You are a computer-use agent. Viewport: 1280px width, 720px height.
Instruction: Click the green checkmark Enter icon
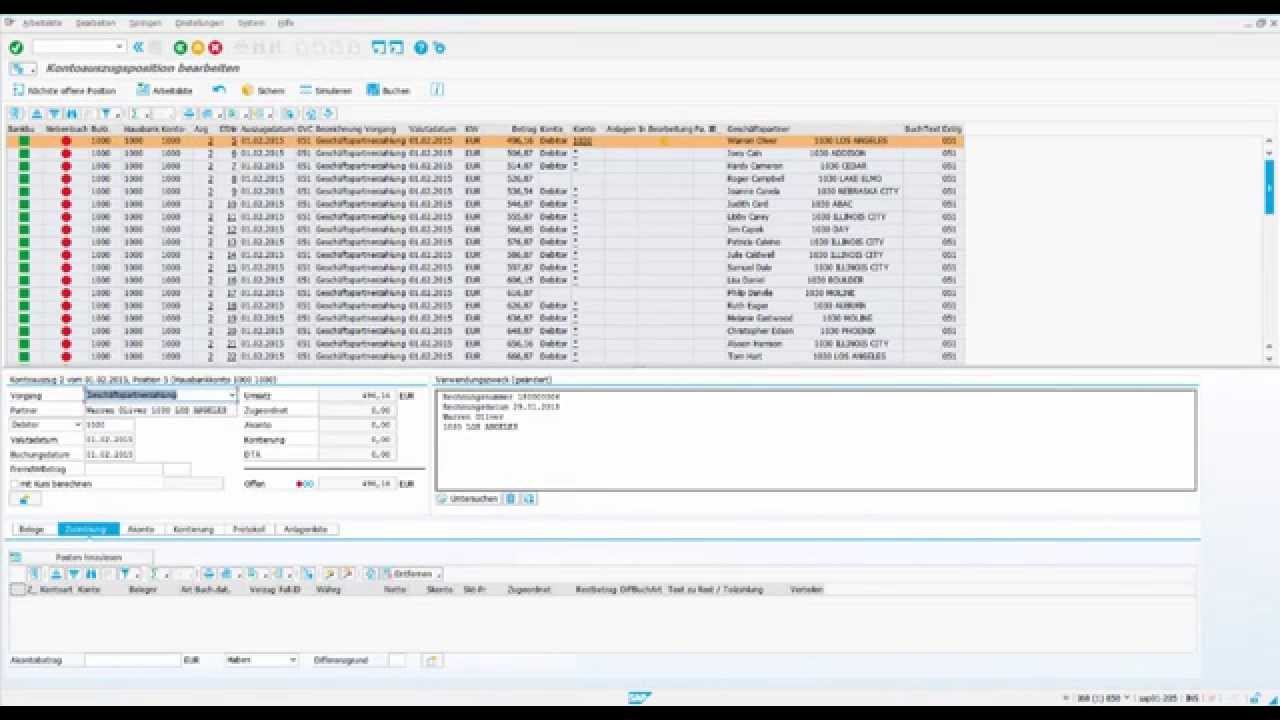pyautogui.click(x=16, y=47)
